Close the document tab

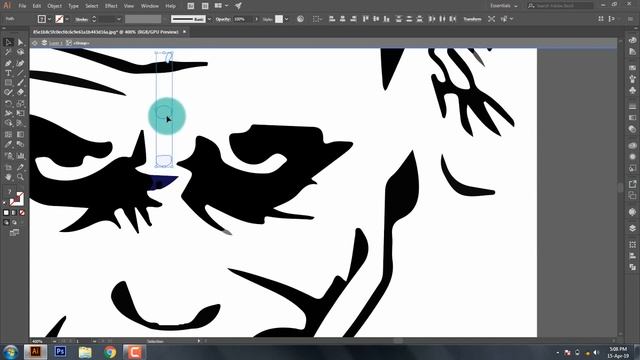pyautogui.click(x=184, y=31)
